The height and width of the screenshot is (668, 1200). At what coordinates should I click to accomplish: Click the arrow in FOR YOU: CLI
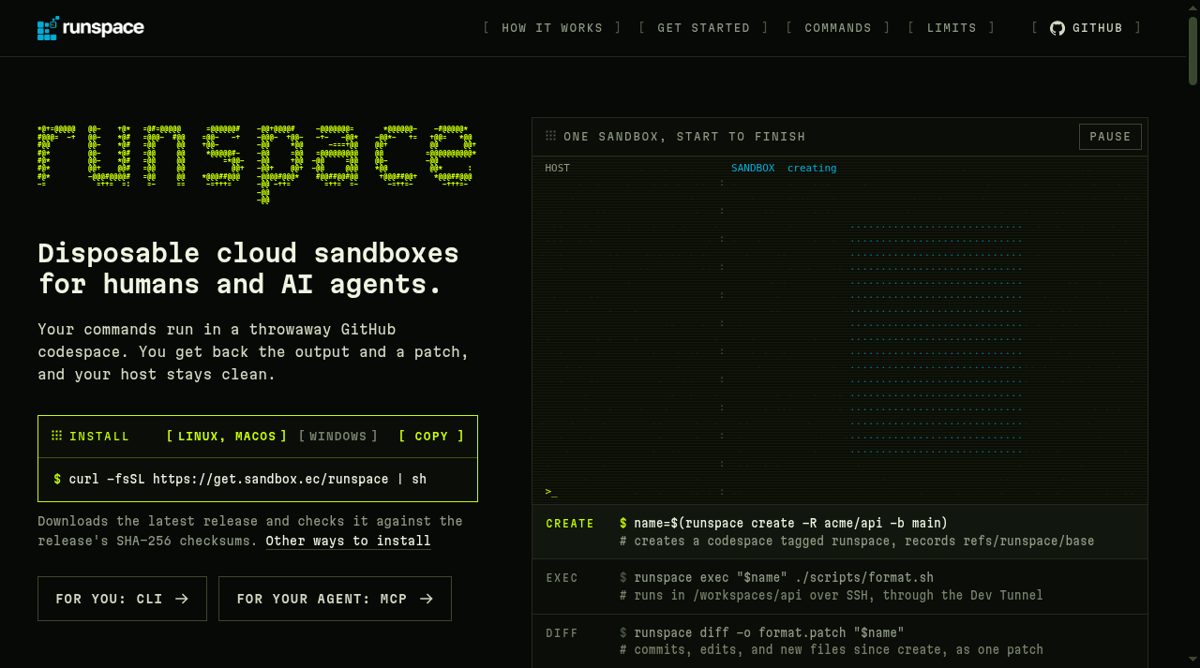[181, 599]
